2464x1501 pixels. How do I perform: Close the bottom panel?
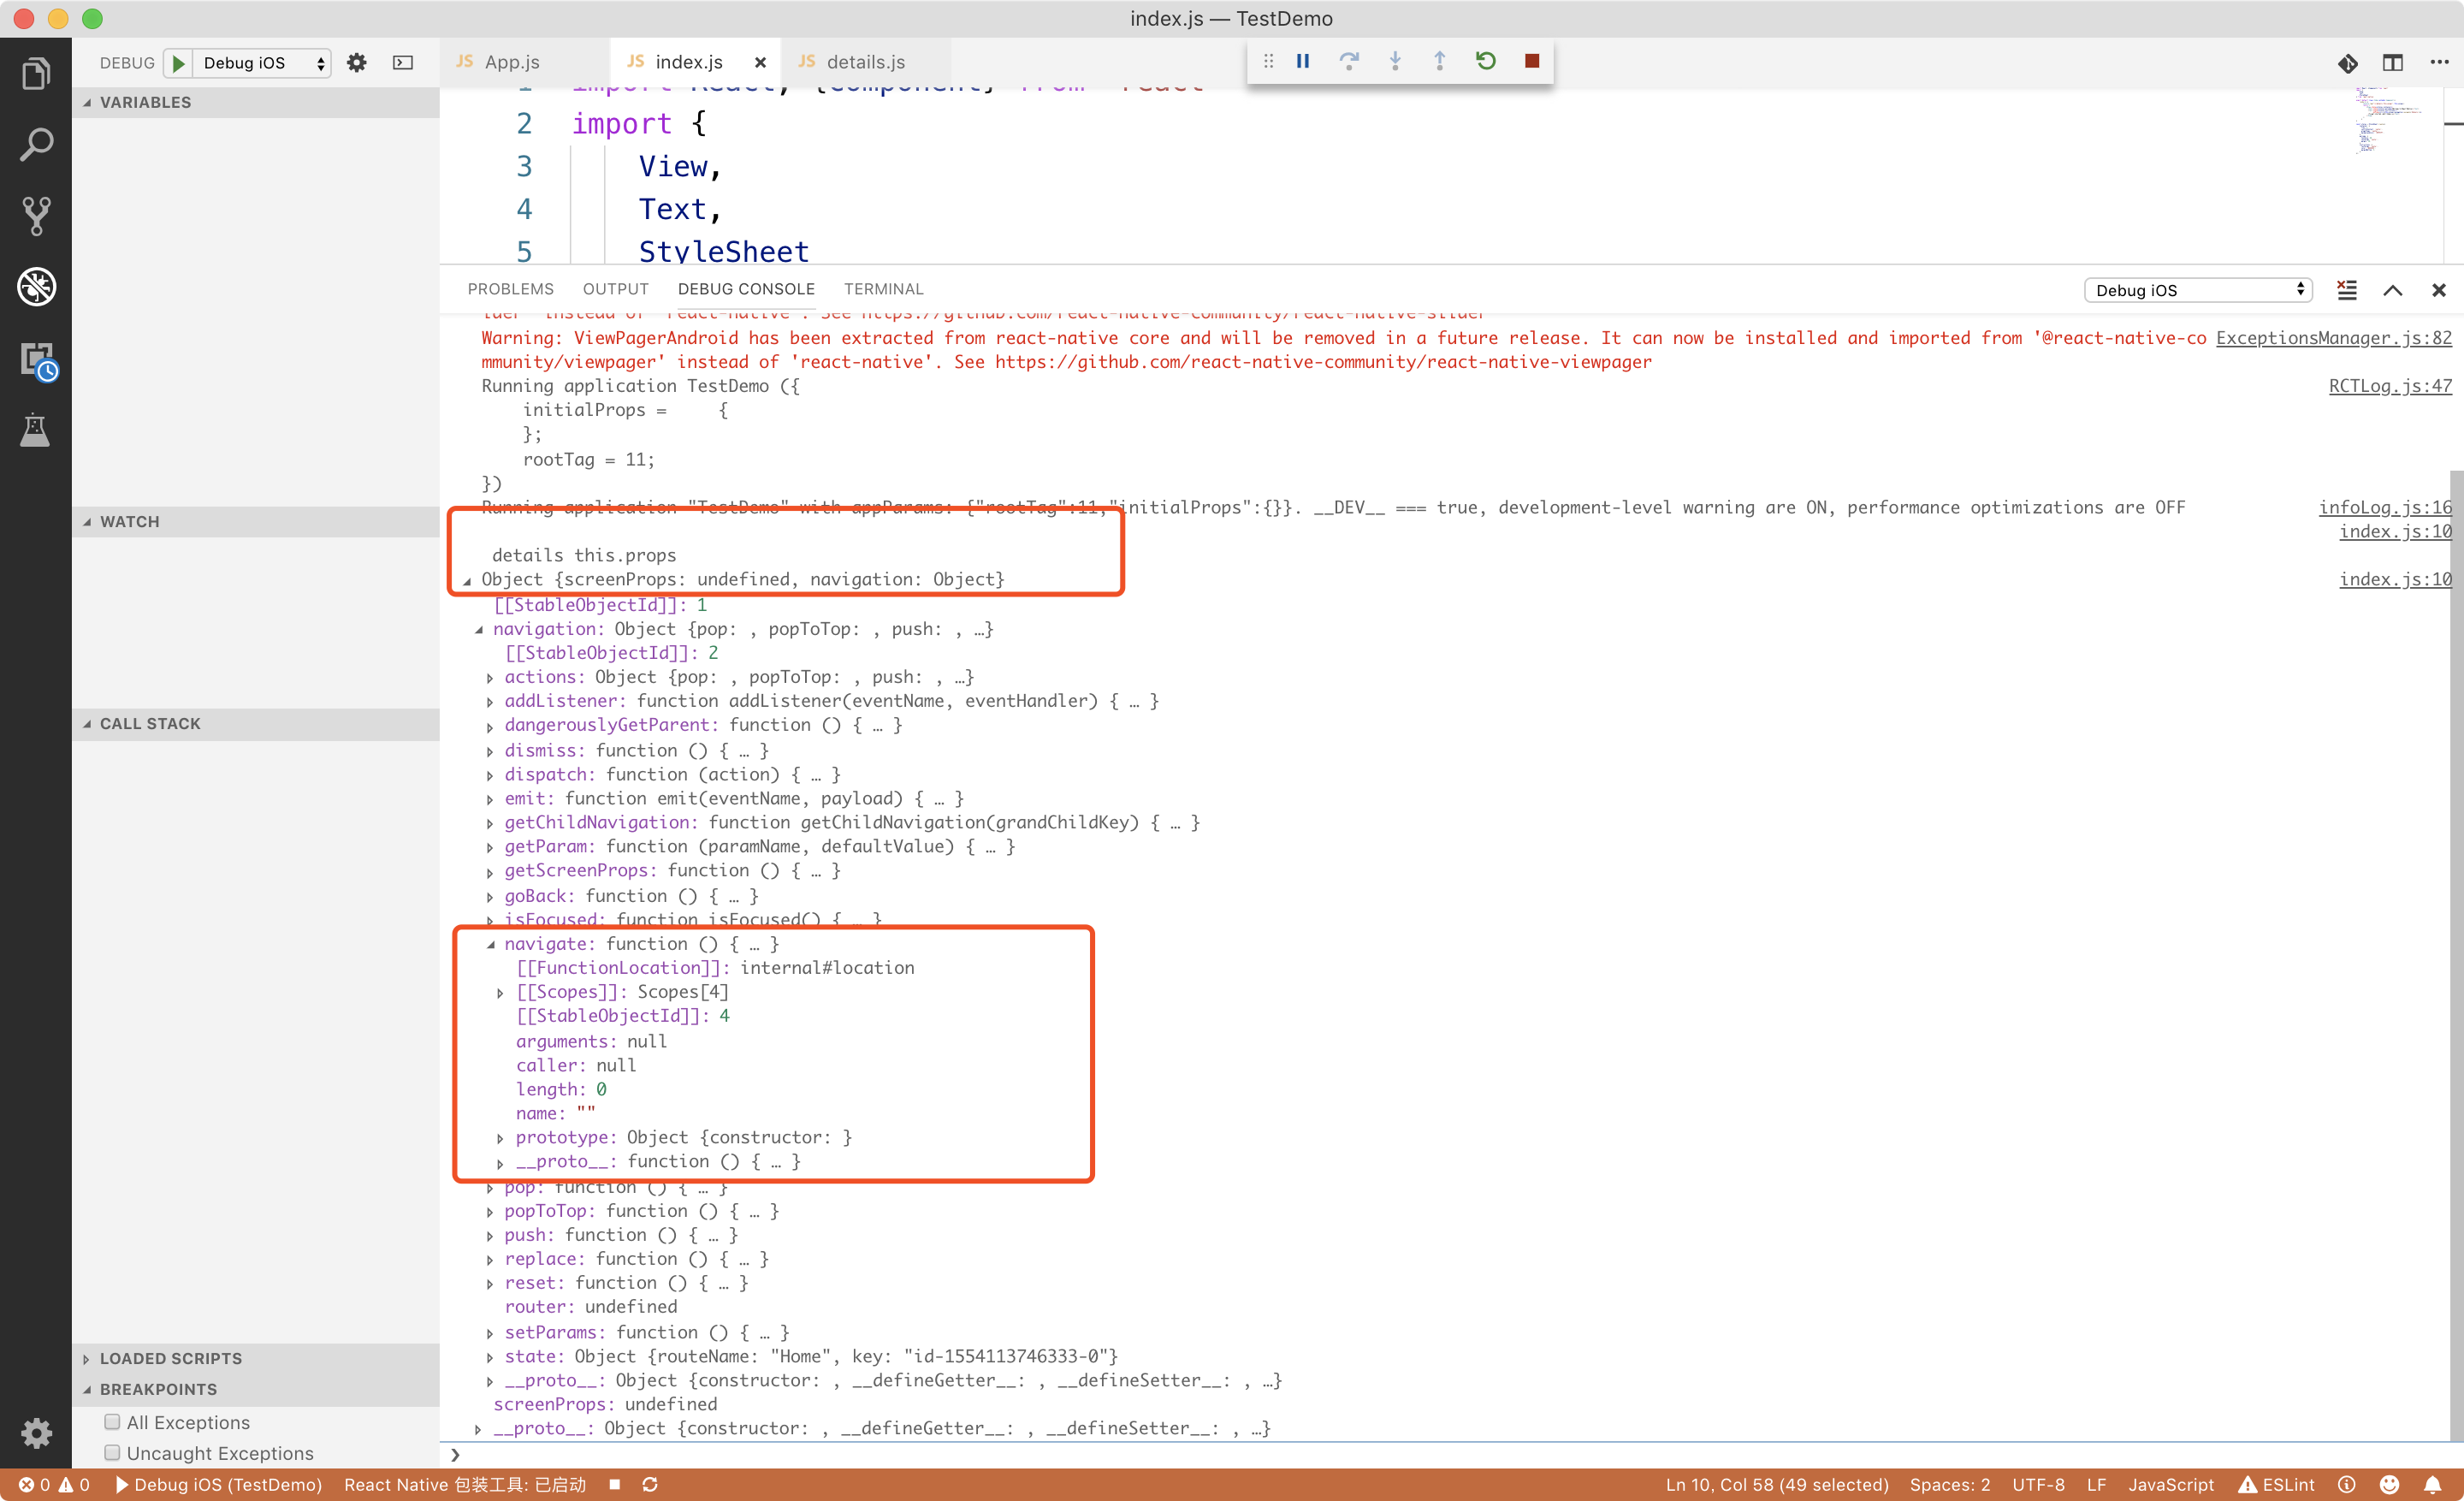pos(2439,290)
